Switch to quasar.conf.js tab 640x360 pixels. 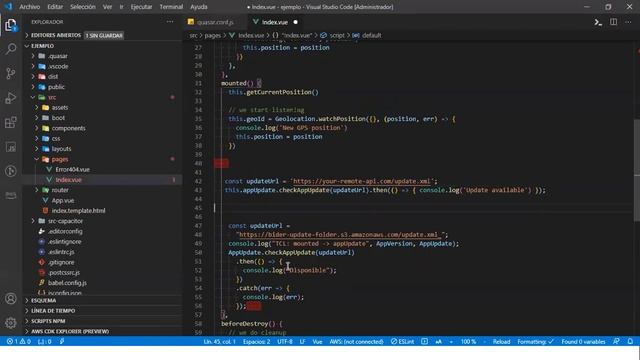(x=214, y=22)
